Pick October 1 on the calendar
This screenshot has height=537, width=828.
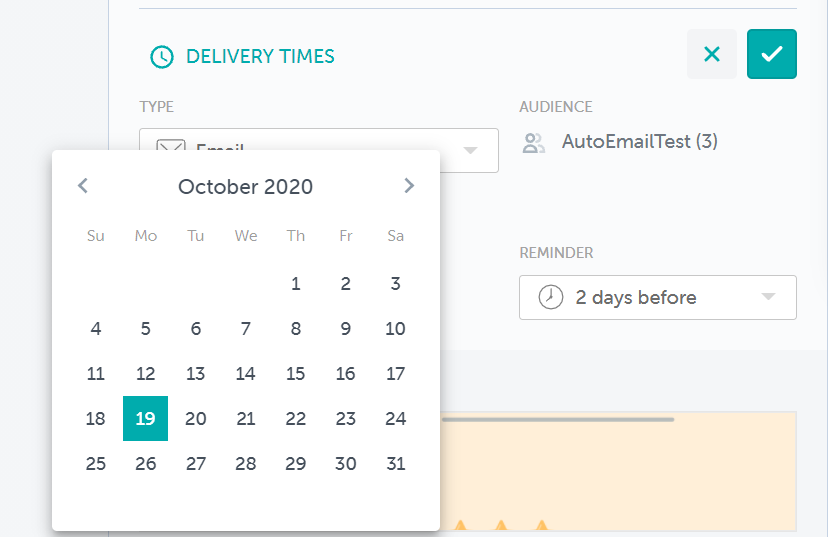click(x=296, y=284)
